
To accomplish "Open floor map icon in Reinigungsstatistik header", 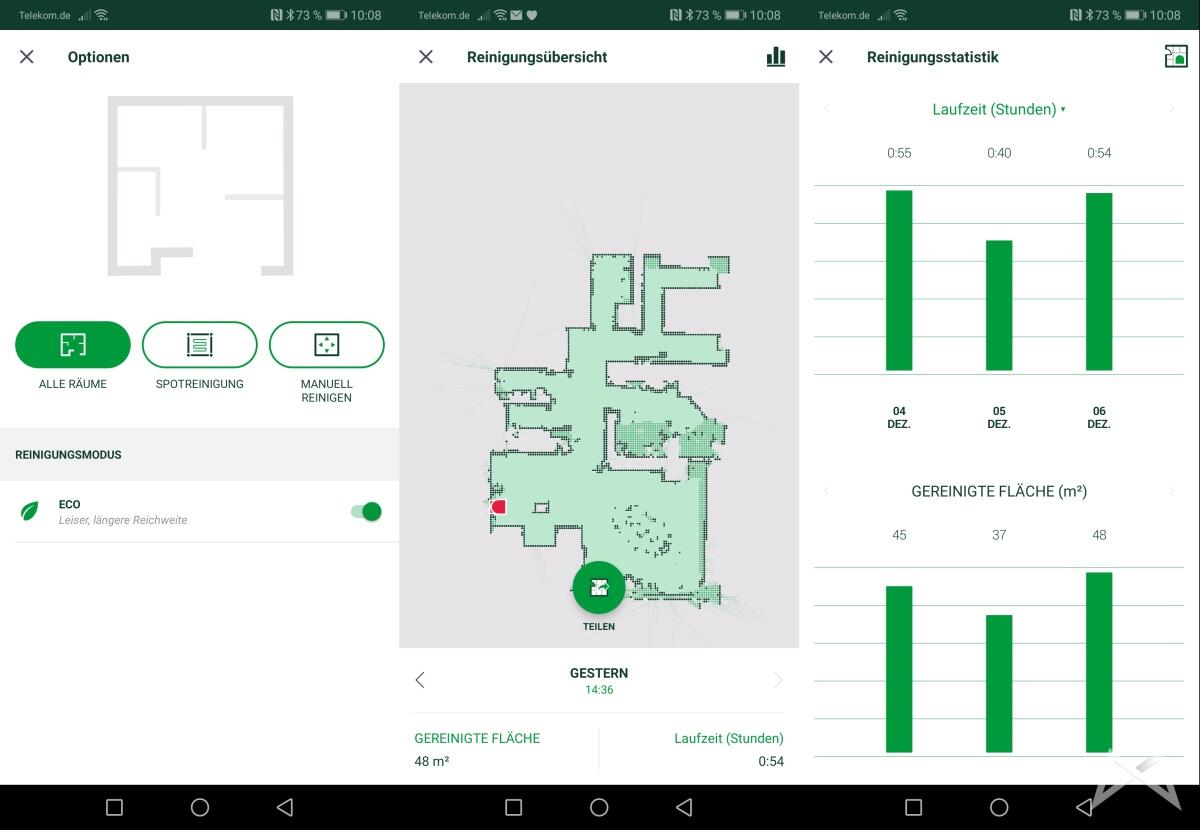I will coord(1176,57).
